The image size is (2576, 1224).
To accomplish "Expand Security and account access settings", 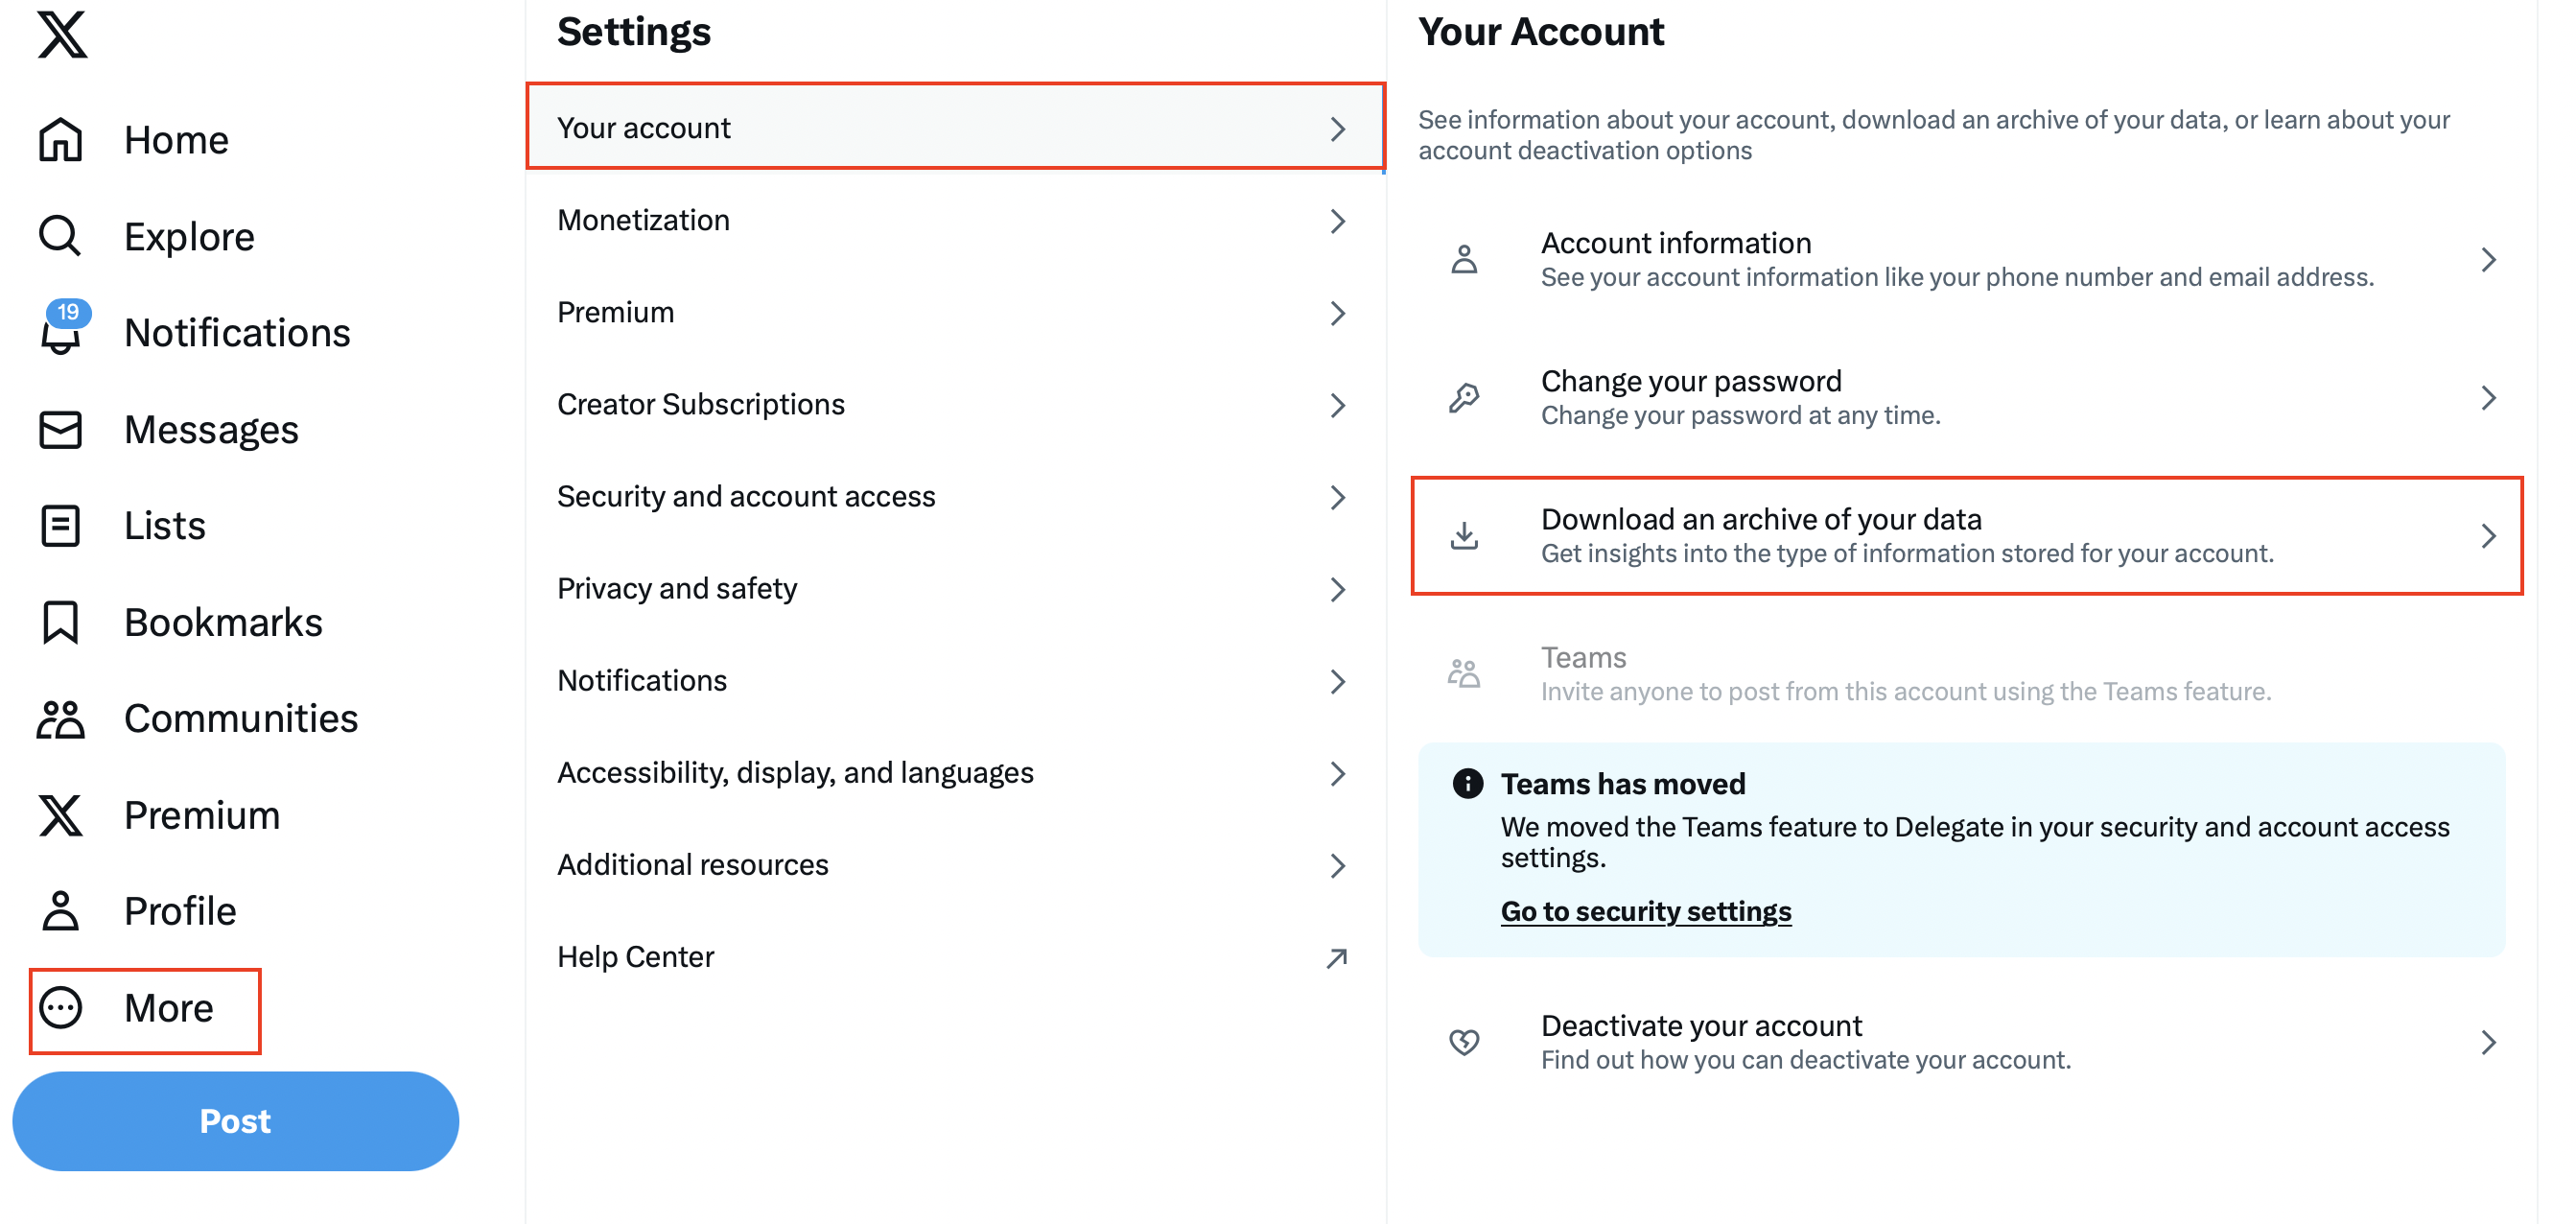I will coord(1338,497).
